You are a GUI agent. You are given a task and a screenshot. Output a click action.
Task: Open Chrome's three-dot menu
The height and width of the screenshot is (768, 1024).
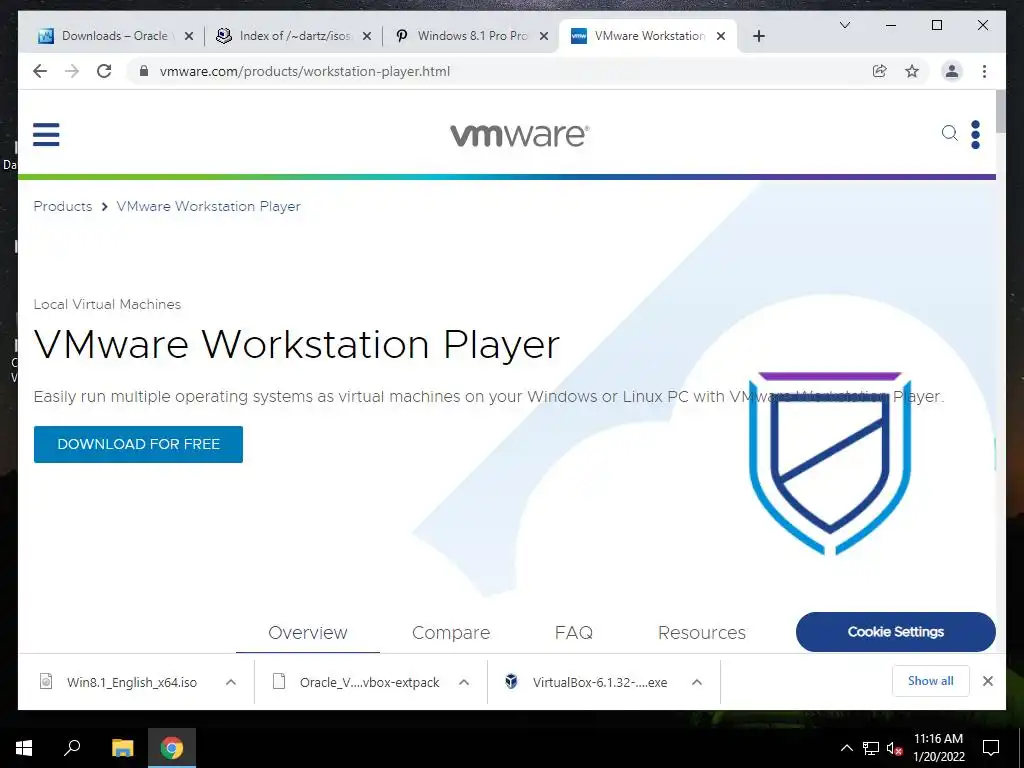coord(984,71)
